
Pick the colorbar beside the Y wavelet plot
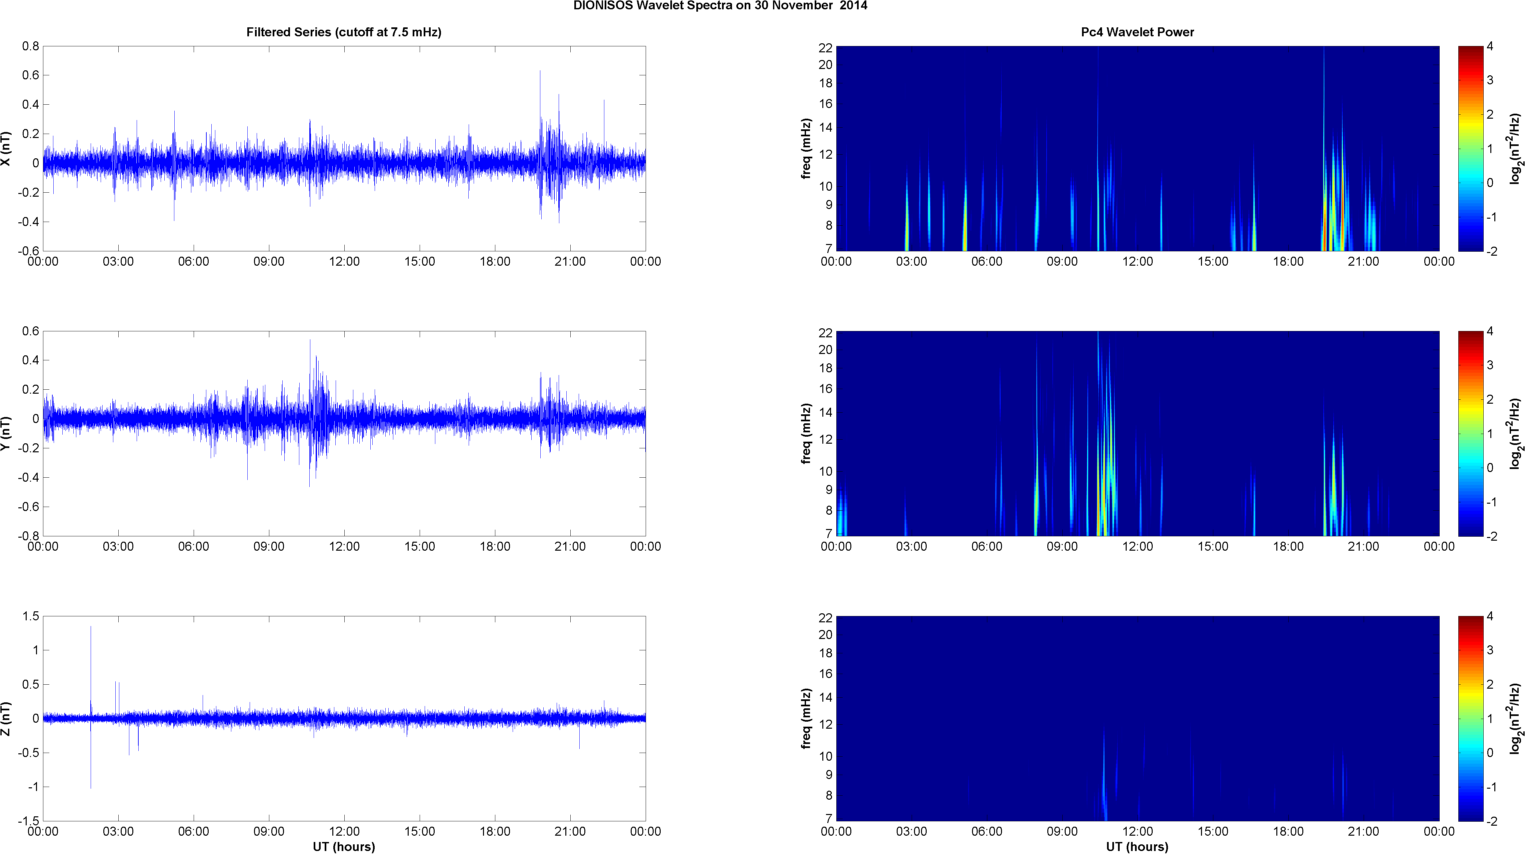pyautogui.click(x=1470, y=433)
